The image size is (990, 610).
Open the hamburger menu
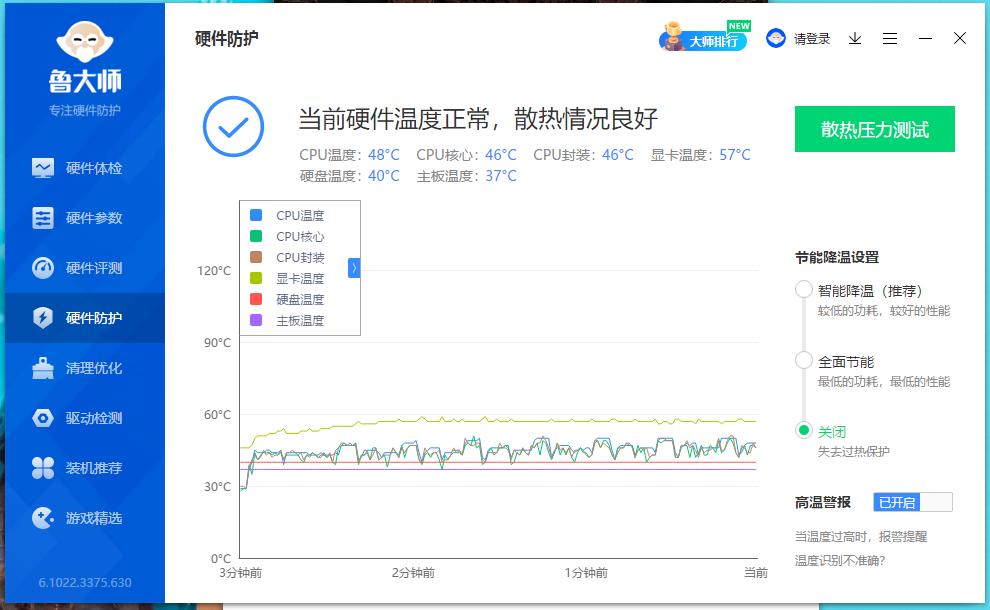tap(890, 38)
